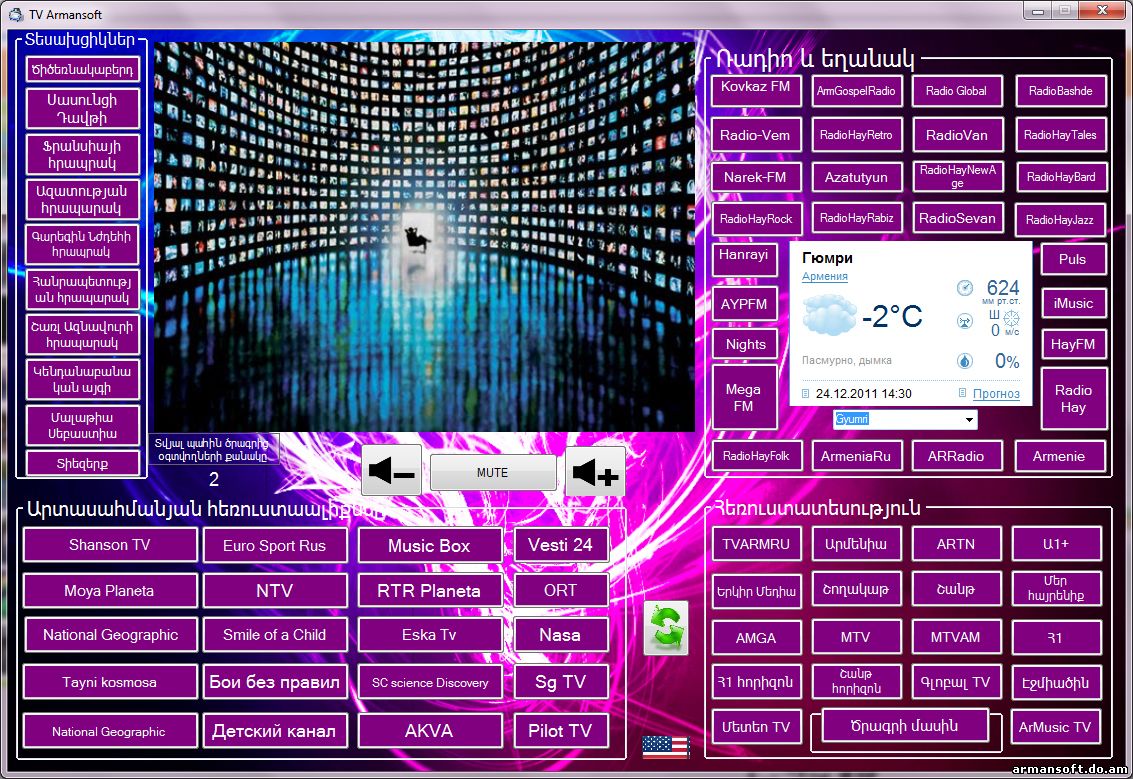Select AYPFM radio station
1133x779 pixels.
pos(745,304)
